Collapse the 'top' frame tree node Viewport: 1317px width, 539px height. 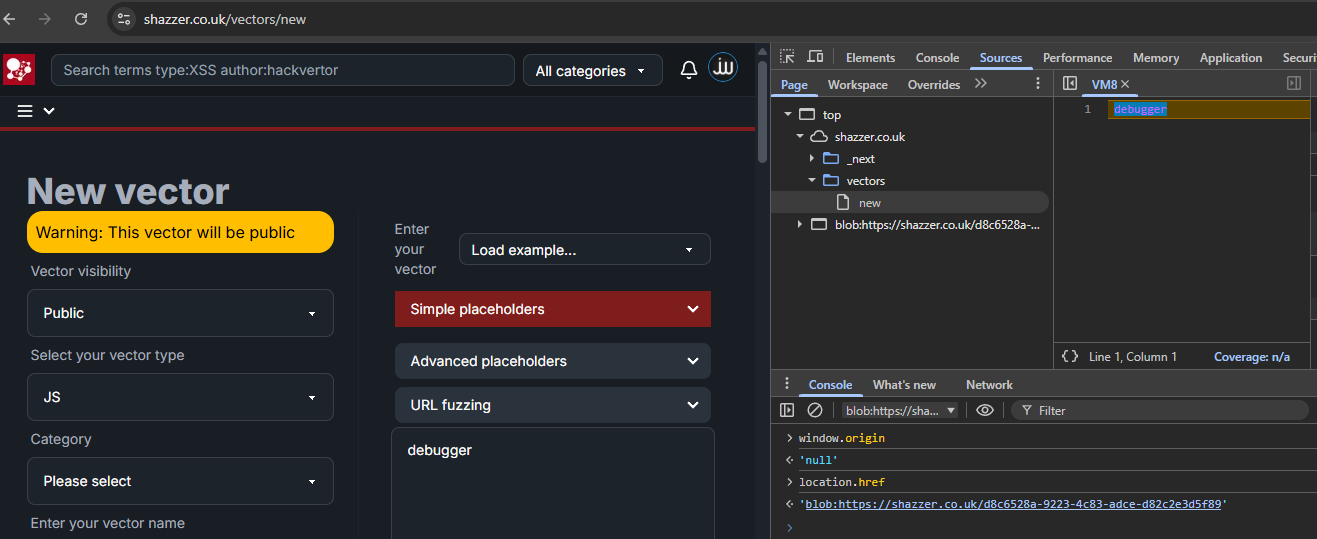pos(788,115)
